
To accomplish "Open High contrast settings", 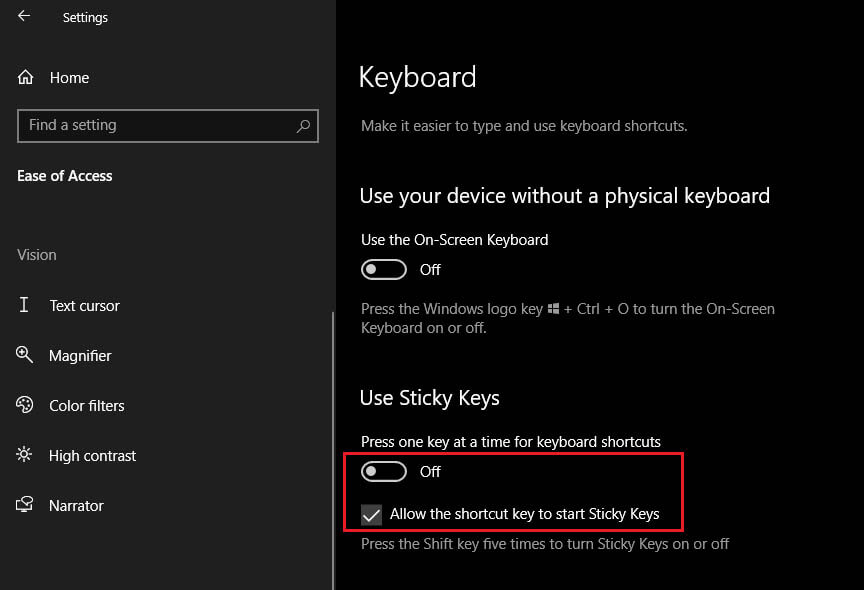I will pyautogui.click(x=92, y=456).
